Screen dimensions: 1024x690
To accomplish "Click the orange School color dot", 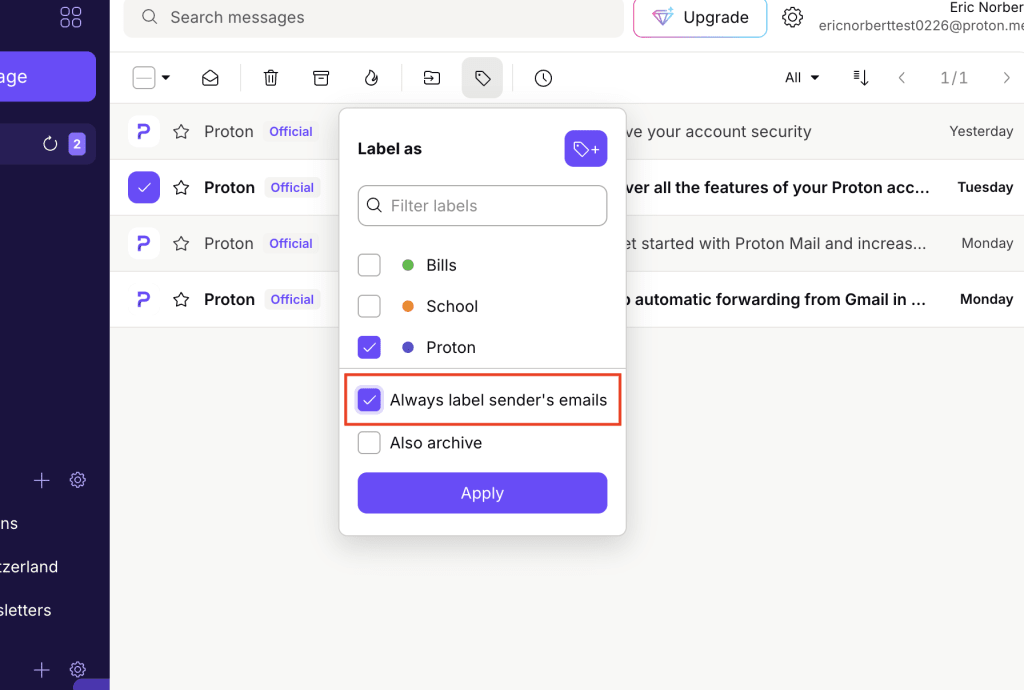I will (408, 306).
